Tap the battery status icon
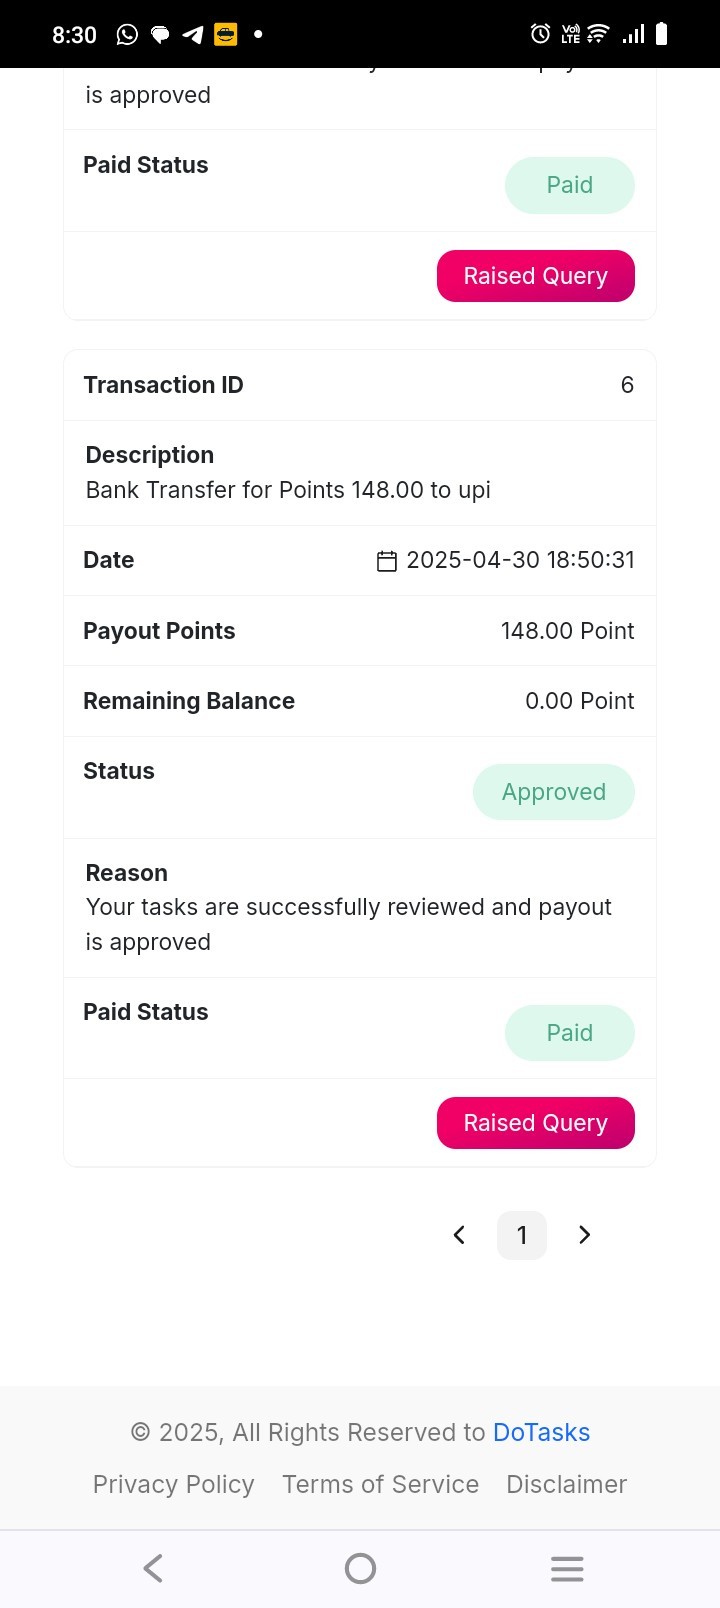 point(661,34)
